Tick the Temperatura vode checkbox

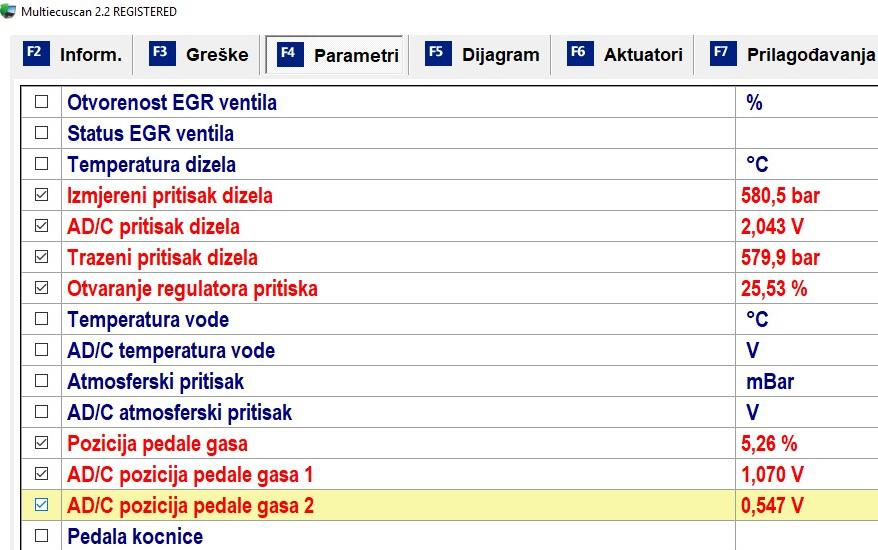pyautogui.click(x=41, y=319)
